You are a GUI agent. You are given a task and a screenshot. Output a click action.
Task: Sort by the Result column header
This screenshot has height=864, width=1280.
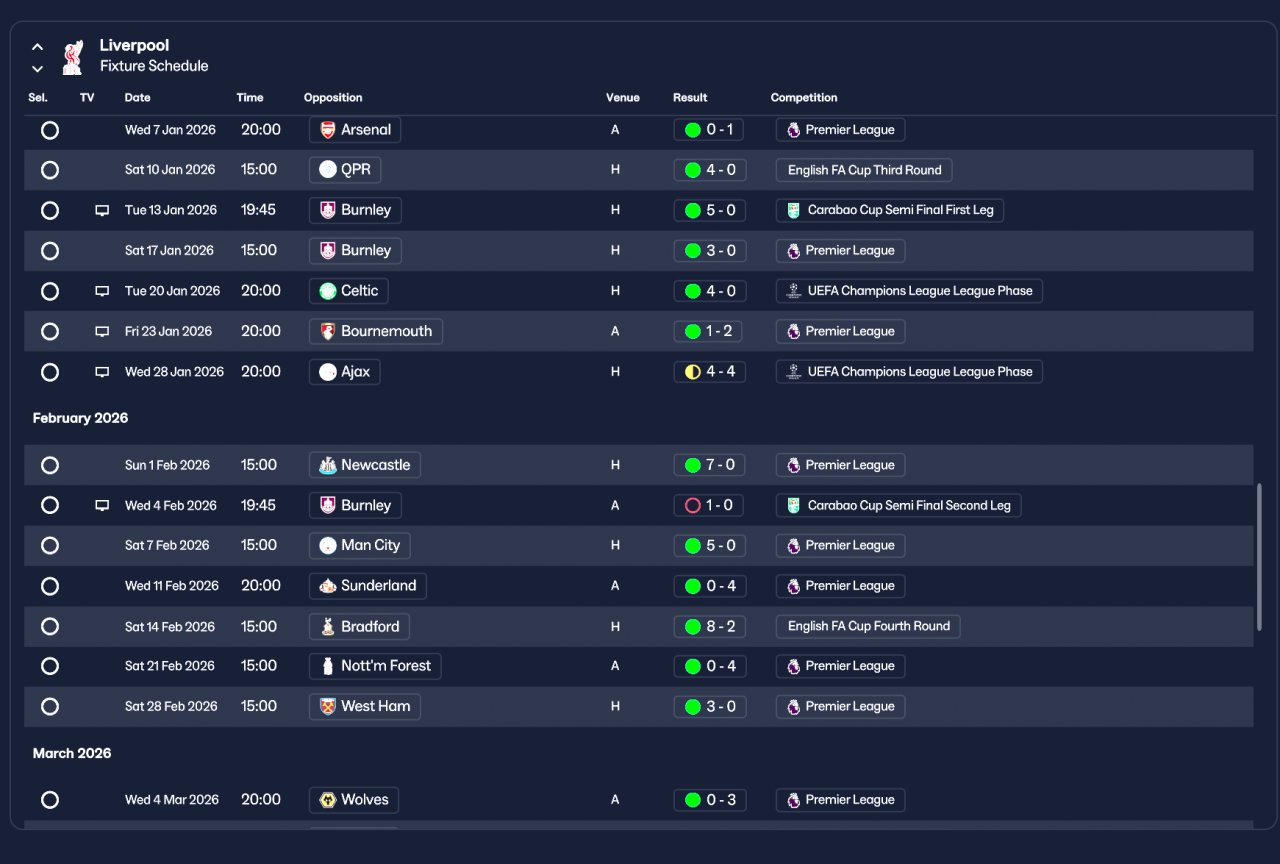(x=690, y=98)
